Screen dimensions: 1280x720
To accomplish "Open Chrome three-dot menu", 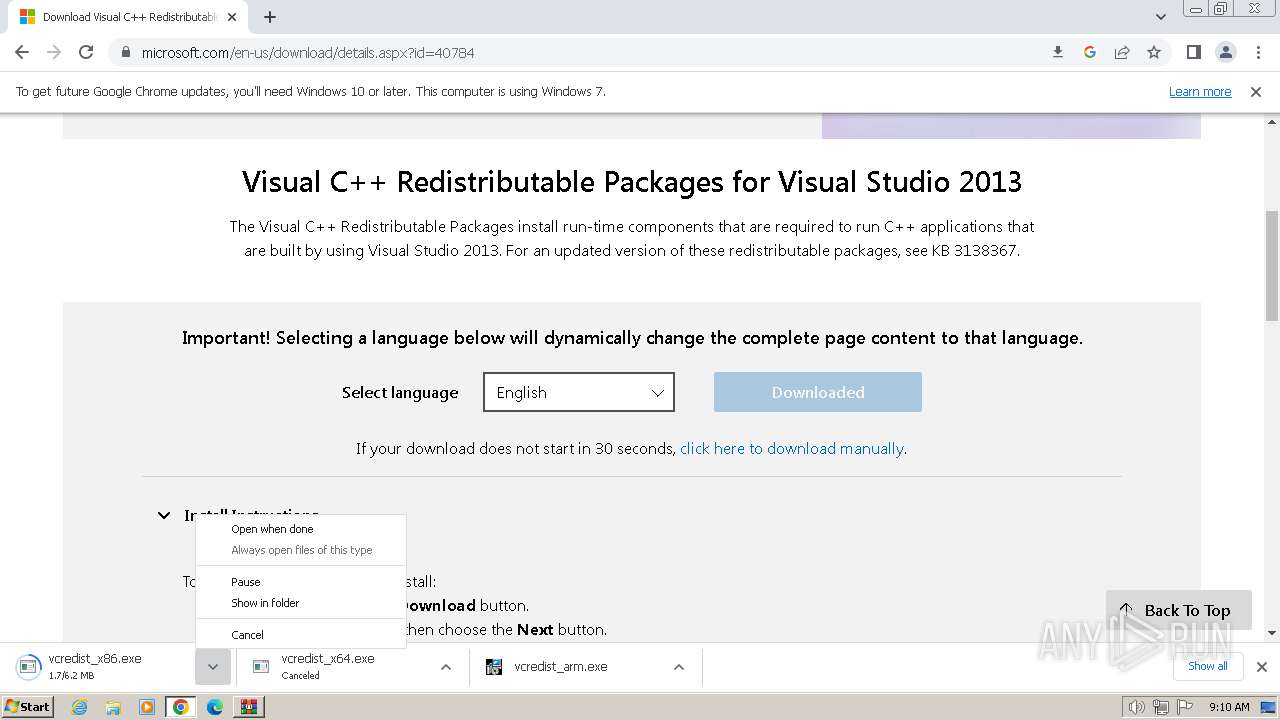I will tap(1257, 52).
